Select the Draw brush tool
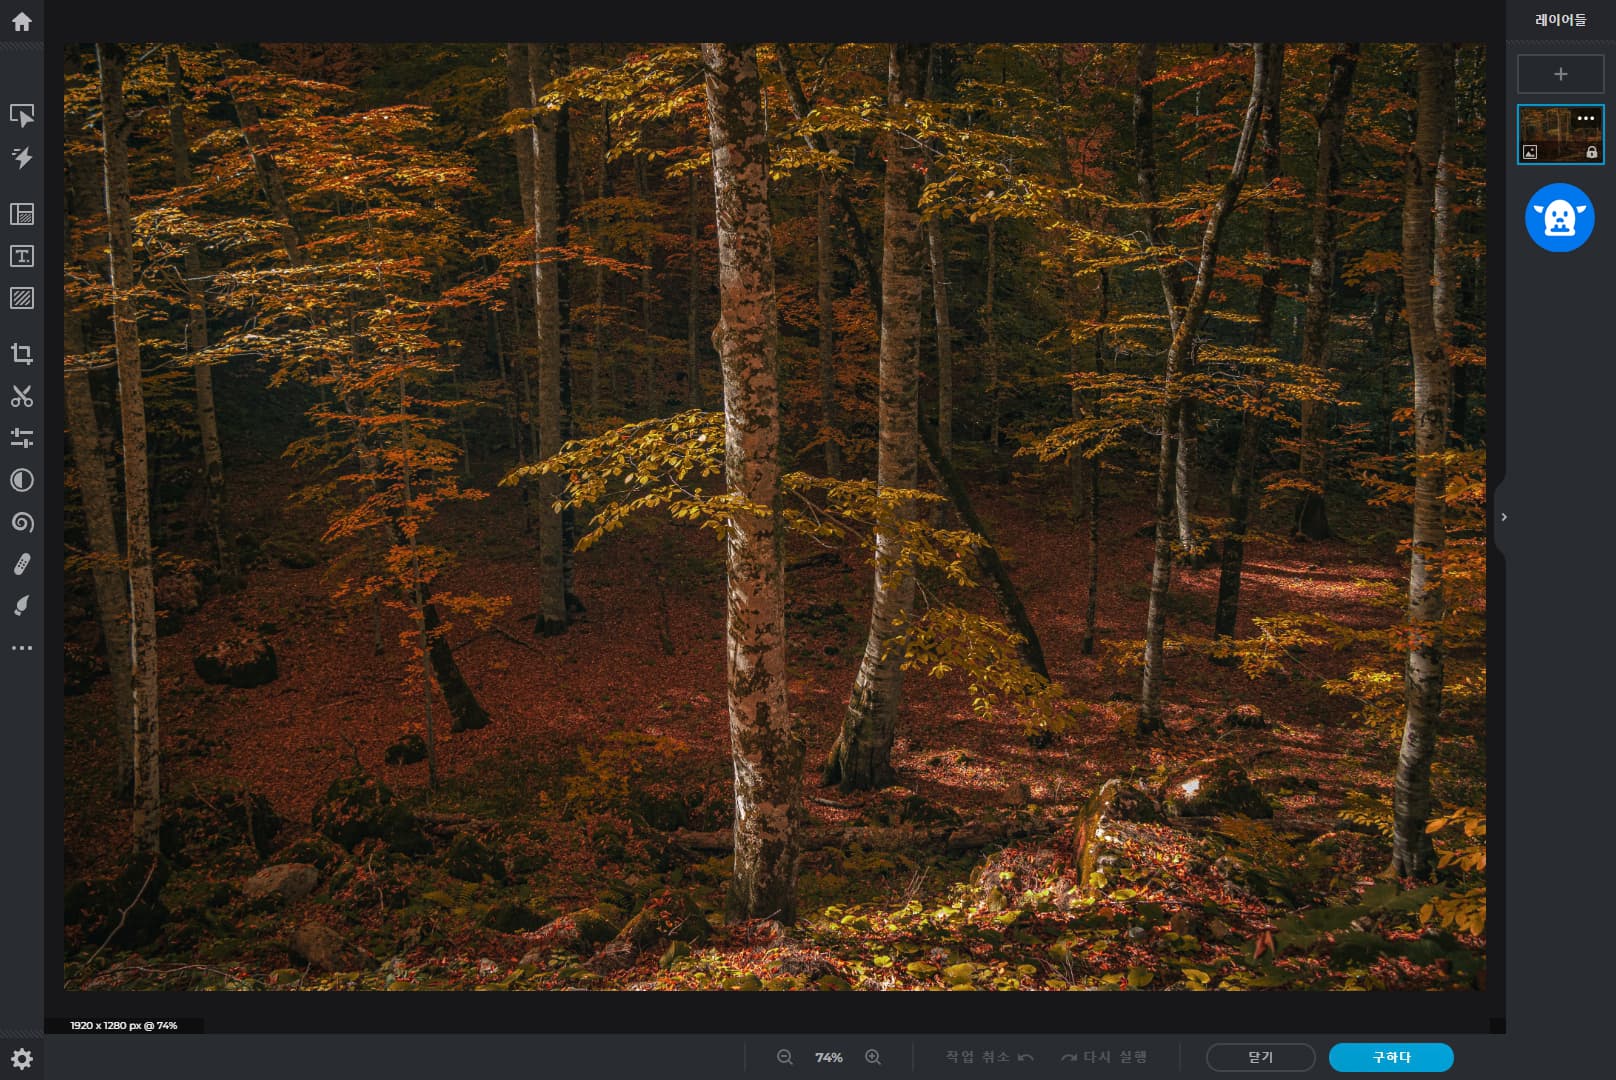 [22, 606]
